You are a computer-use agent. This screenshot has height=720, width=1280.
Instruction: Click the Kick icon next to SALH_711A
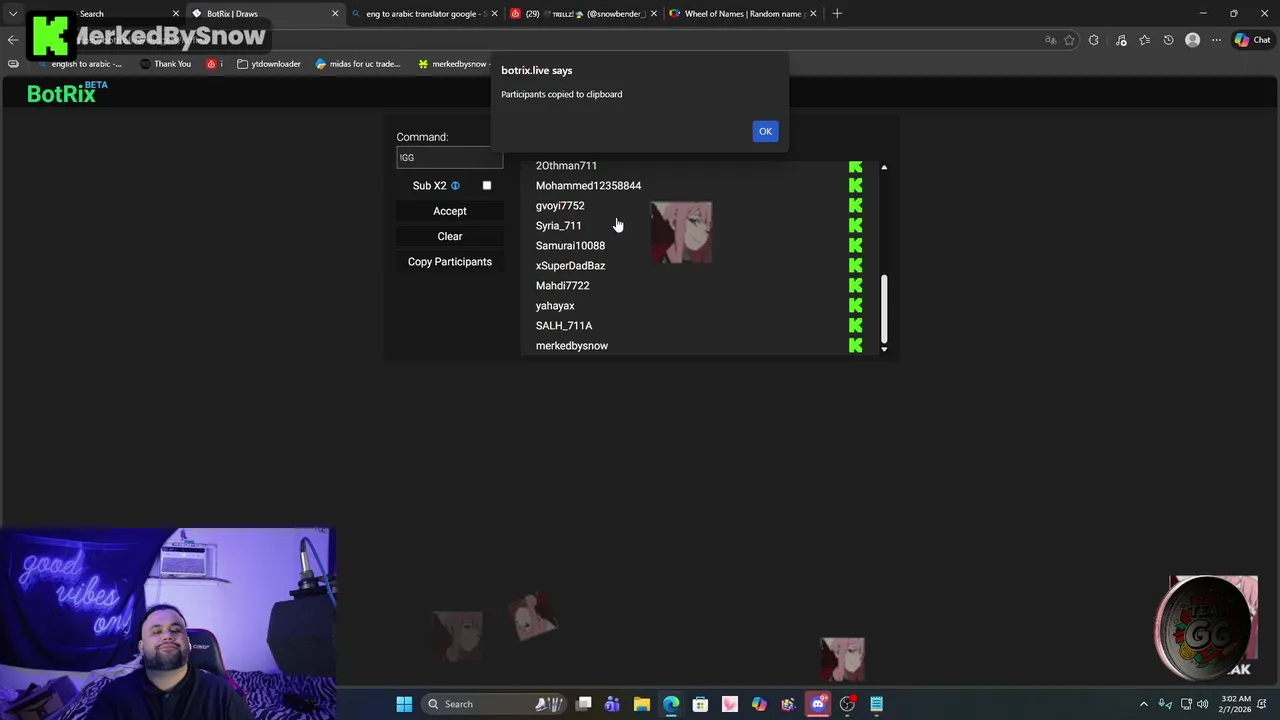(x=856, y=325)
